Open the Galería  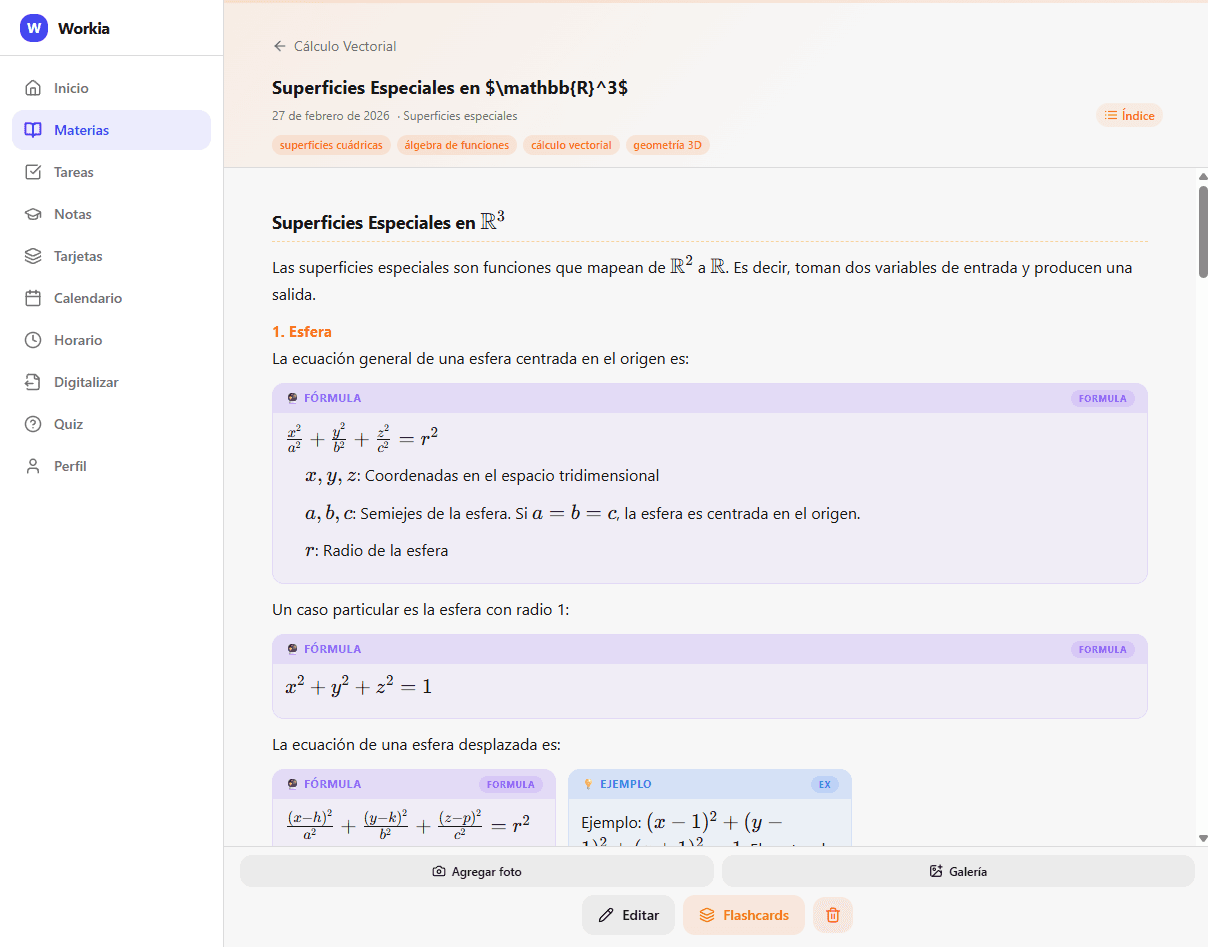pyautogui.click(x=957, y=871)
